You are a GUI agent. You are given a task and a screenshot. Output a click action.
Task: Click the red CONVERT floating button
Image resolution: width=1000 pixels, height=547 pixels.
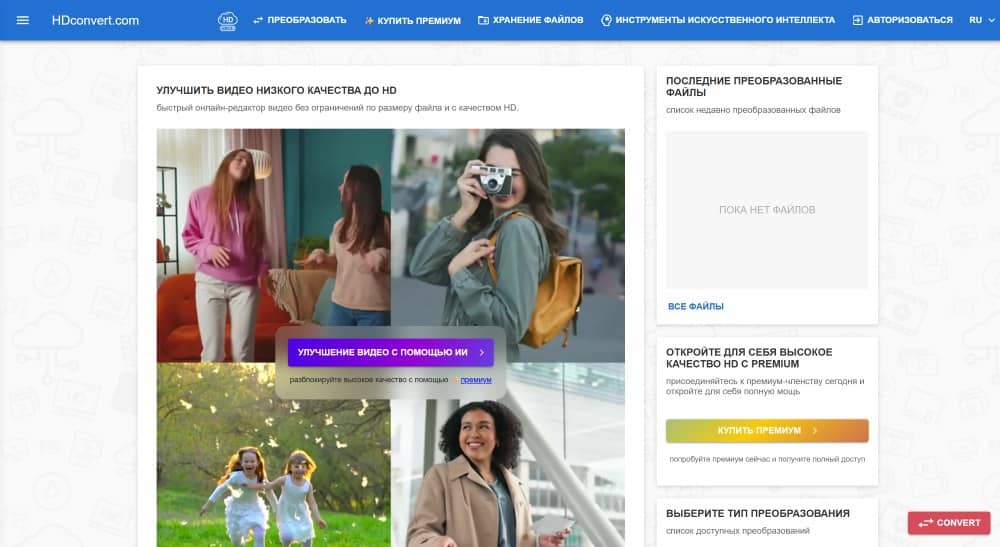[949, 523]
